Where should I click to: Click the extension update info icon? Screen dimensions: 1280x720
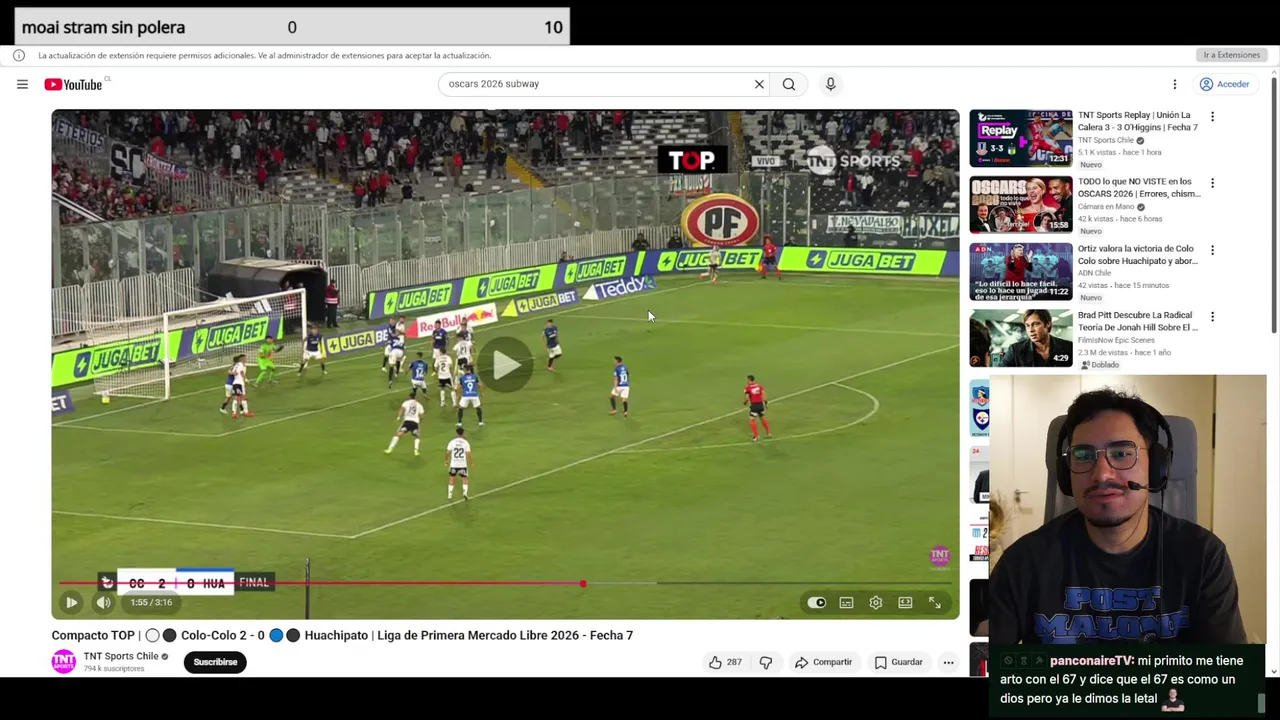[19, 55]
